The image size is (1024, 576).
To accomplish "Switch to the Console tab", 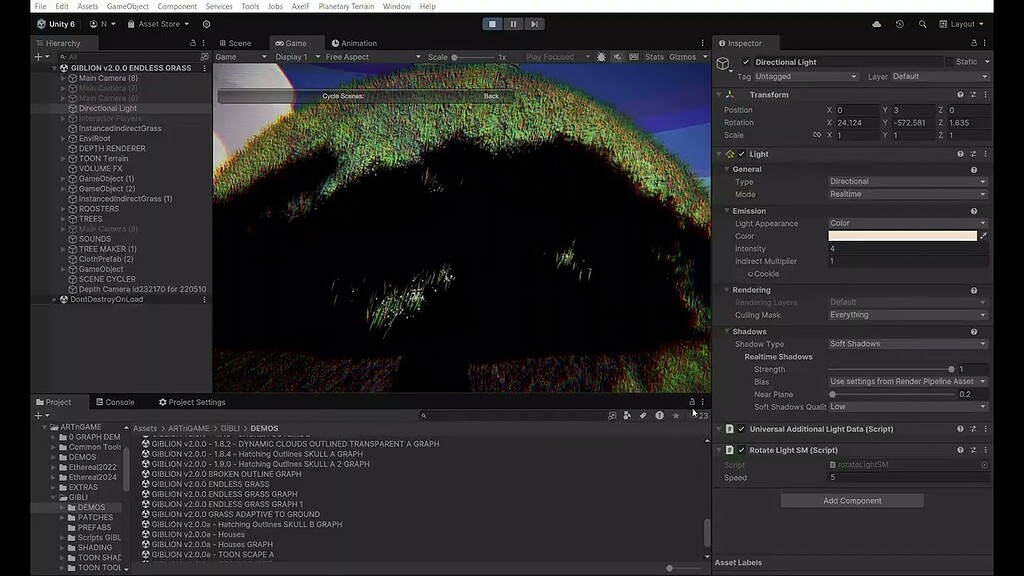I will 117,402.
